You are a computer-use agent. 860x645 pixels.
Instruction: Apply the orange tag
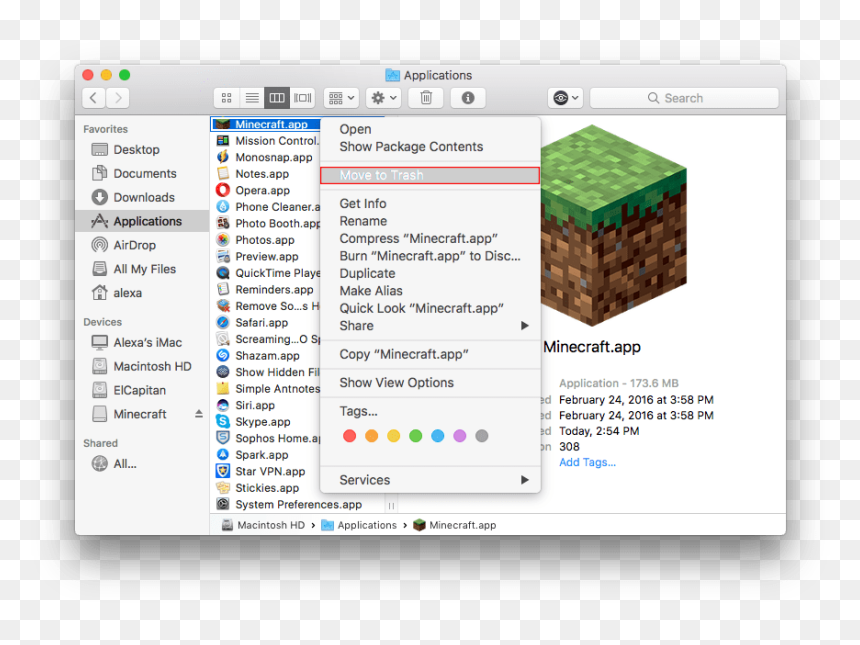371,436
